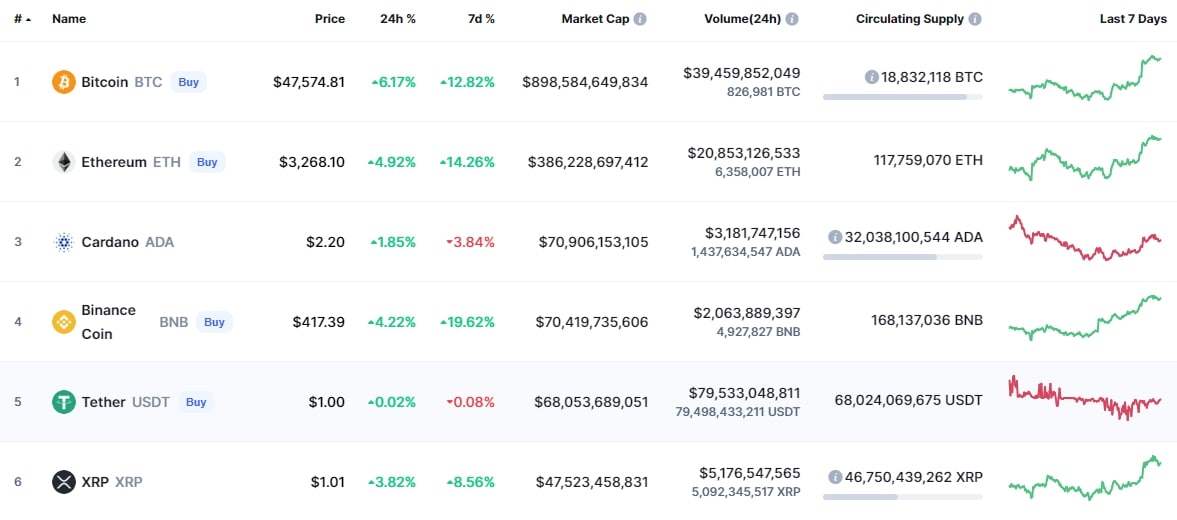This screenshot has width=1177, height=520.
Task: Click the Buy button next to Binance Coin
Action: coord(215,322)
